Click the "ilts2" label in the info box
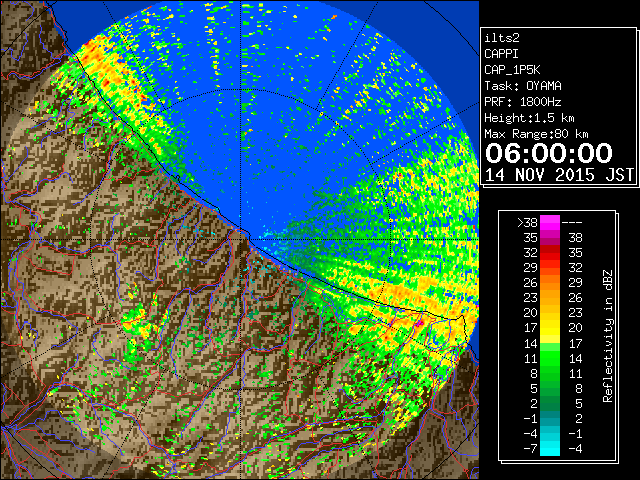 [502, 38]
